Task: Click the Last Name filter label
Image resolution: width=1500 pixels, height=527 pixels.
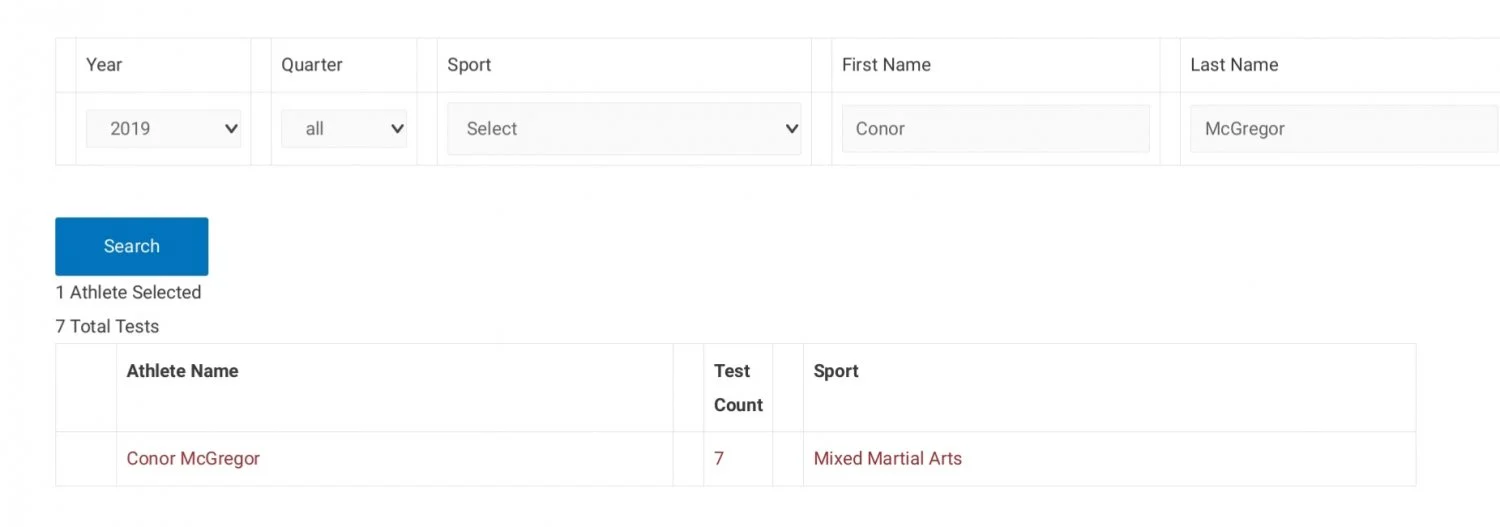Action: [1234, 65]
